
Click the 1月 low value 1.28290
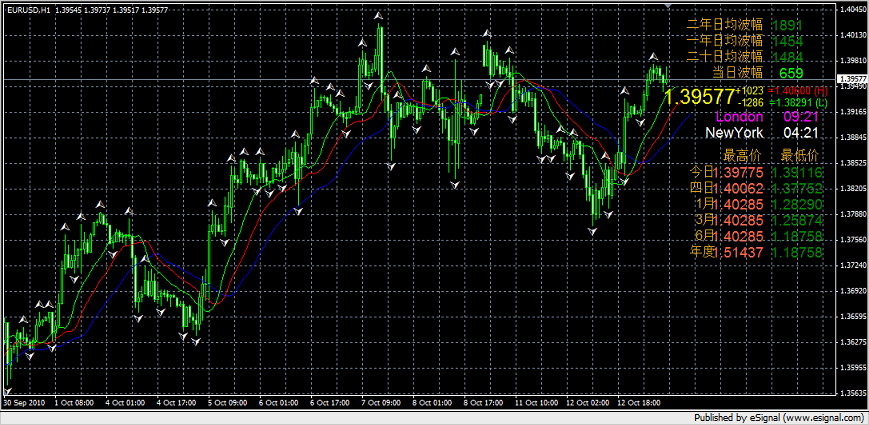point(796,204)
